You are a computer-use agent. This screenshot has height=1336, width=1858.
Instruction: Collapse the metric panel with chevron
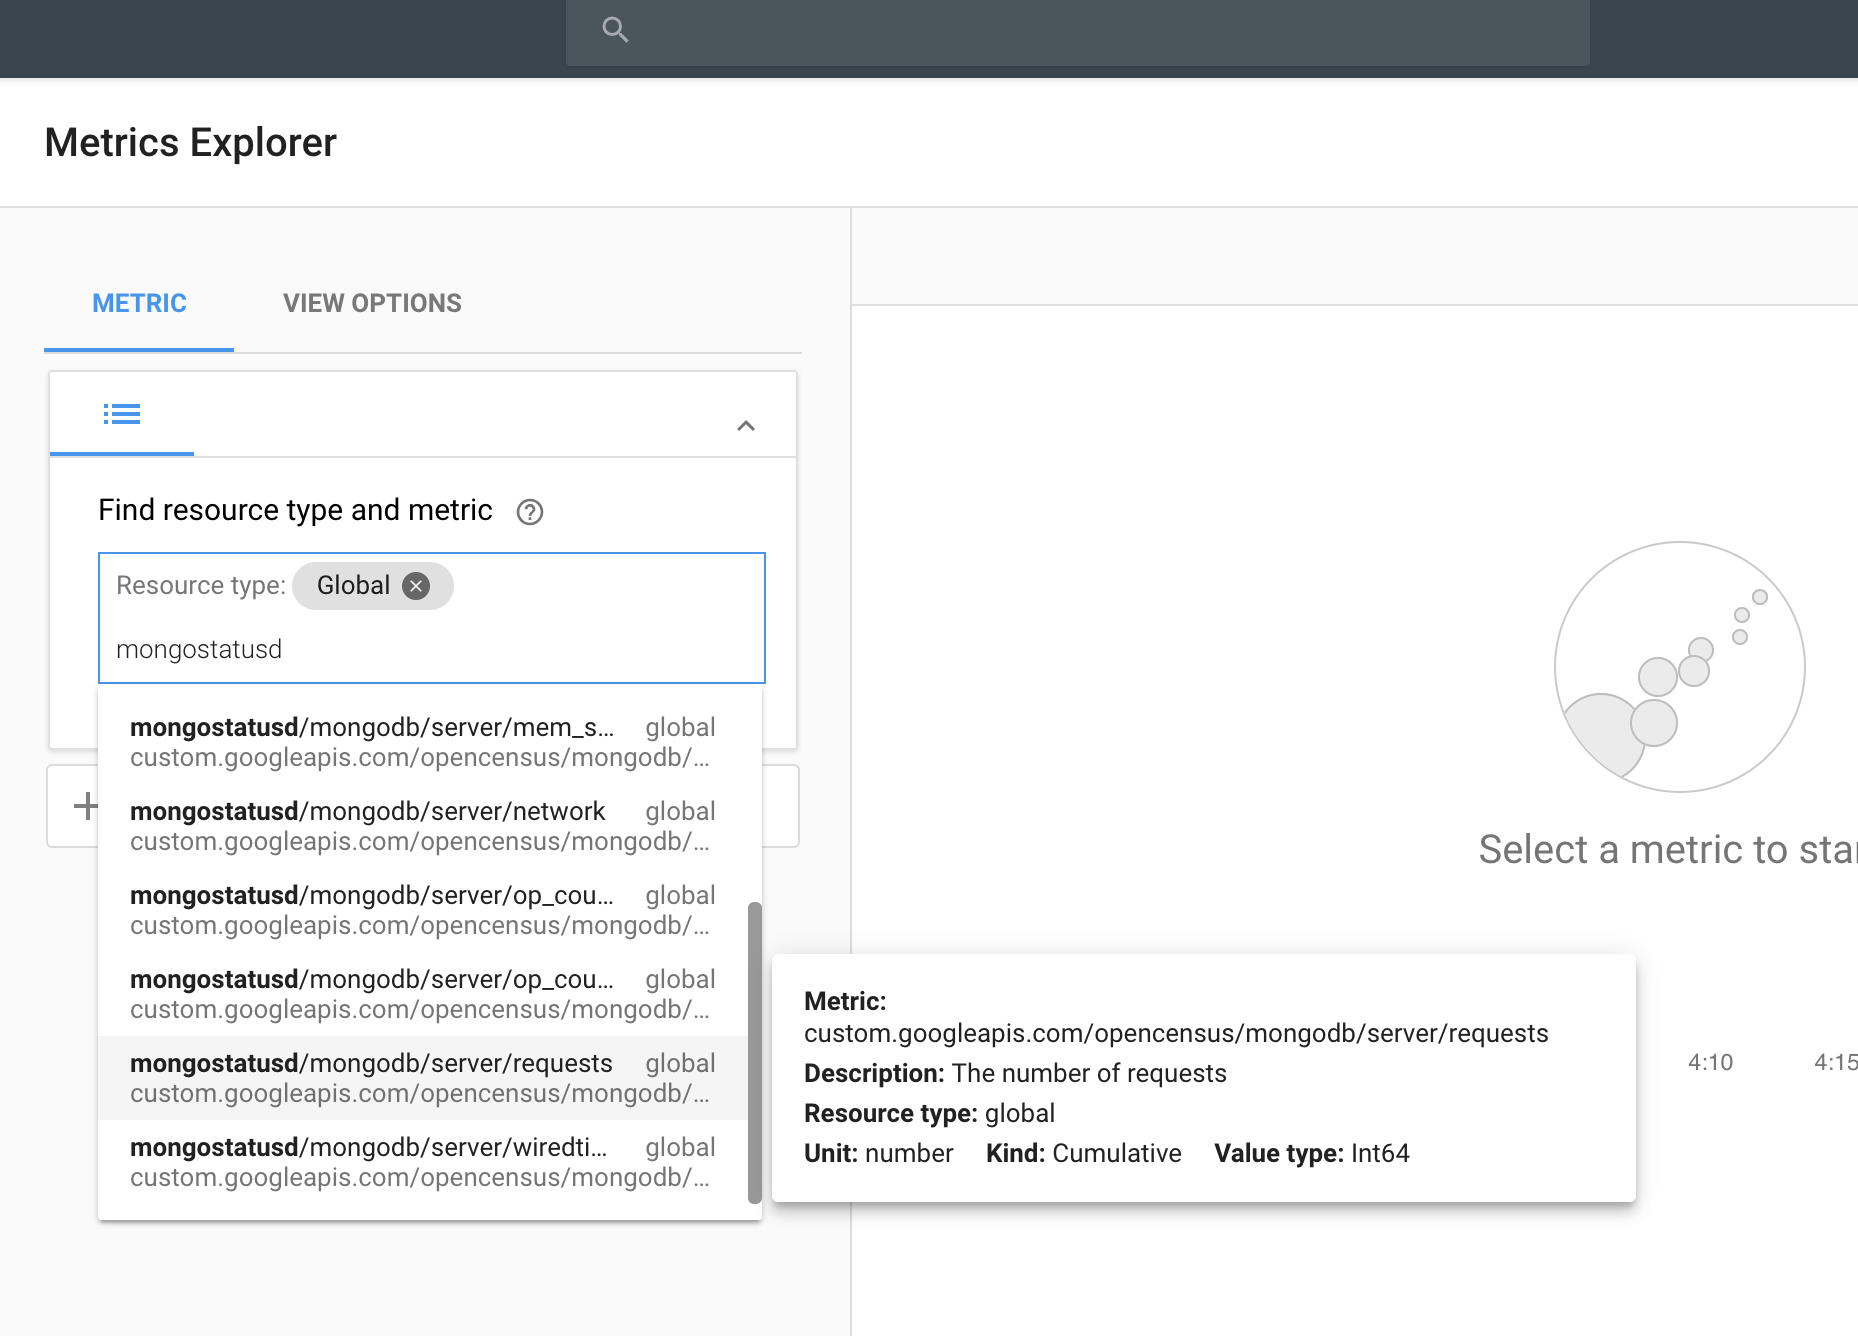click(746, 426)
